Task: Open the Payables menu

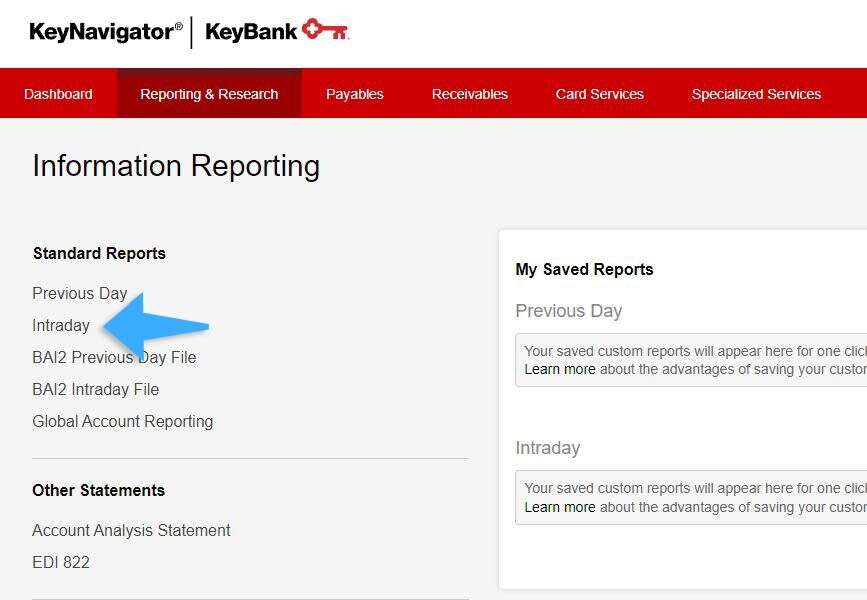Action: pos(354,94)
